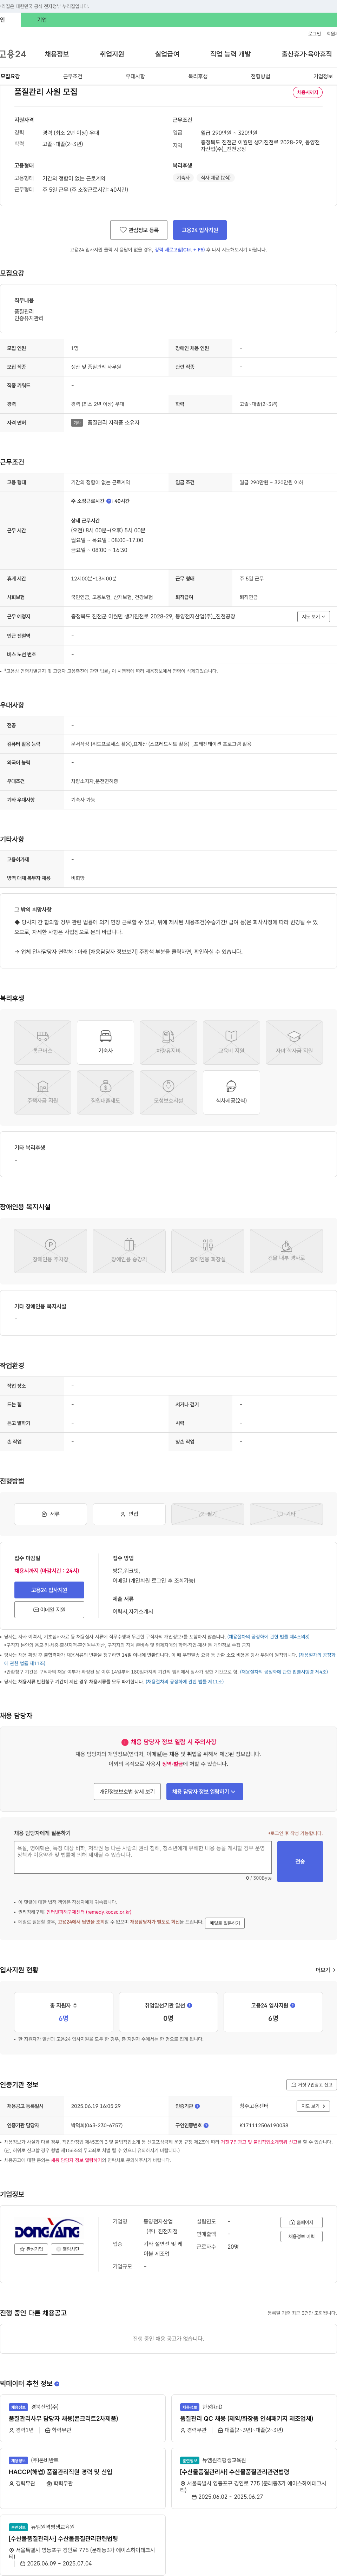The image size is (337, 2576).
Task: Expand 지도 보기 next to 청주고용센터
Action: coord(313,2106)
